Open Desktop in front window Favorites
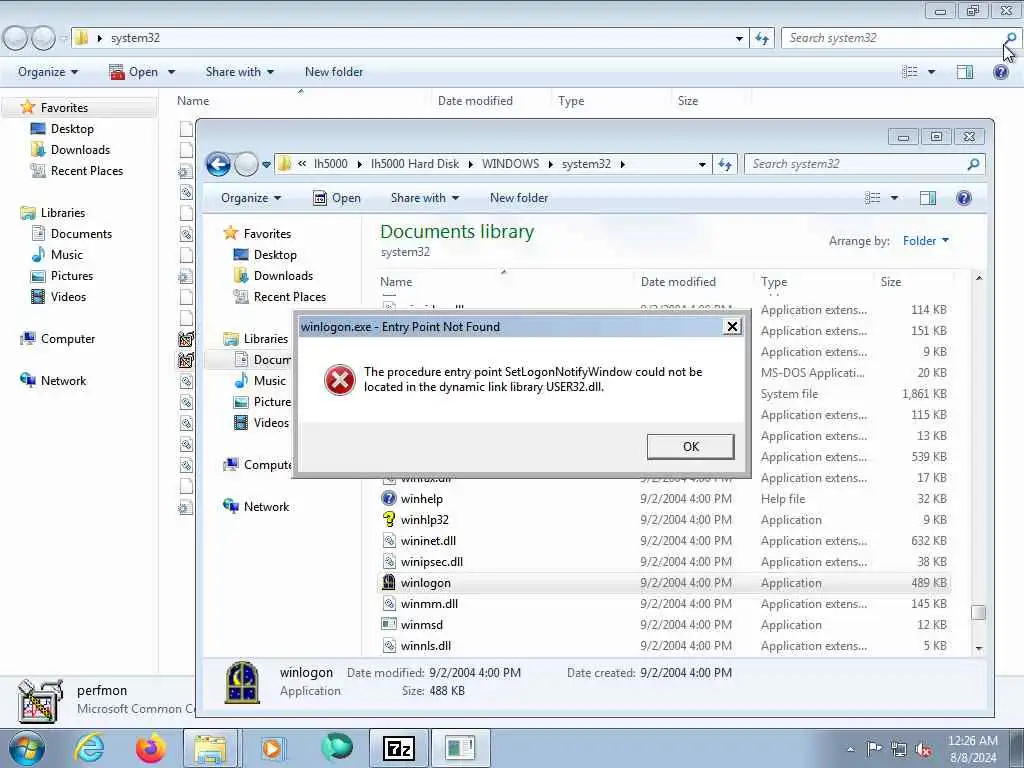The width and height of the screenshot is (1024, 768). tap(275, 255)
